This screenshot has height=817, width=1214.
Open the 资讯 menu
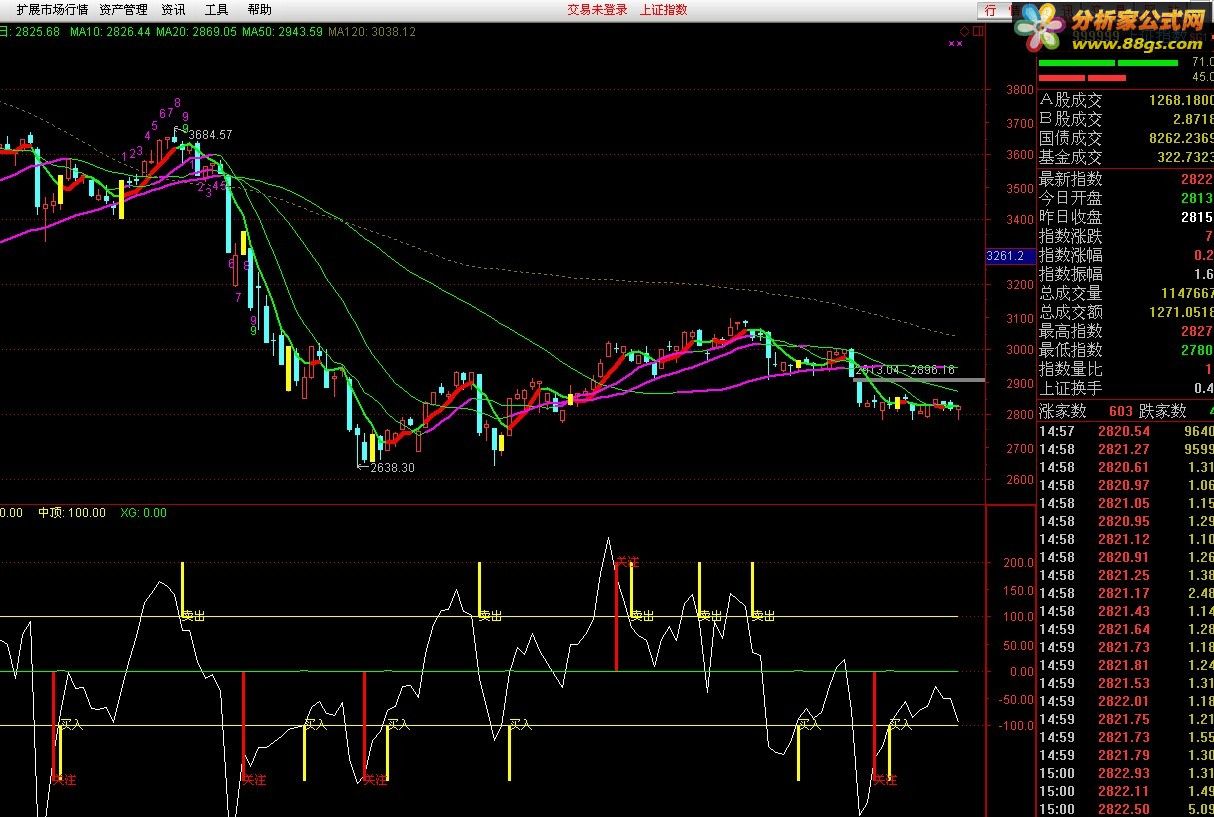(x=173, y=10)
